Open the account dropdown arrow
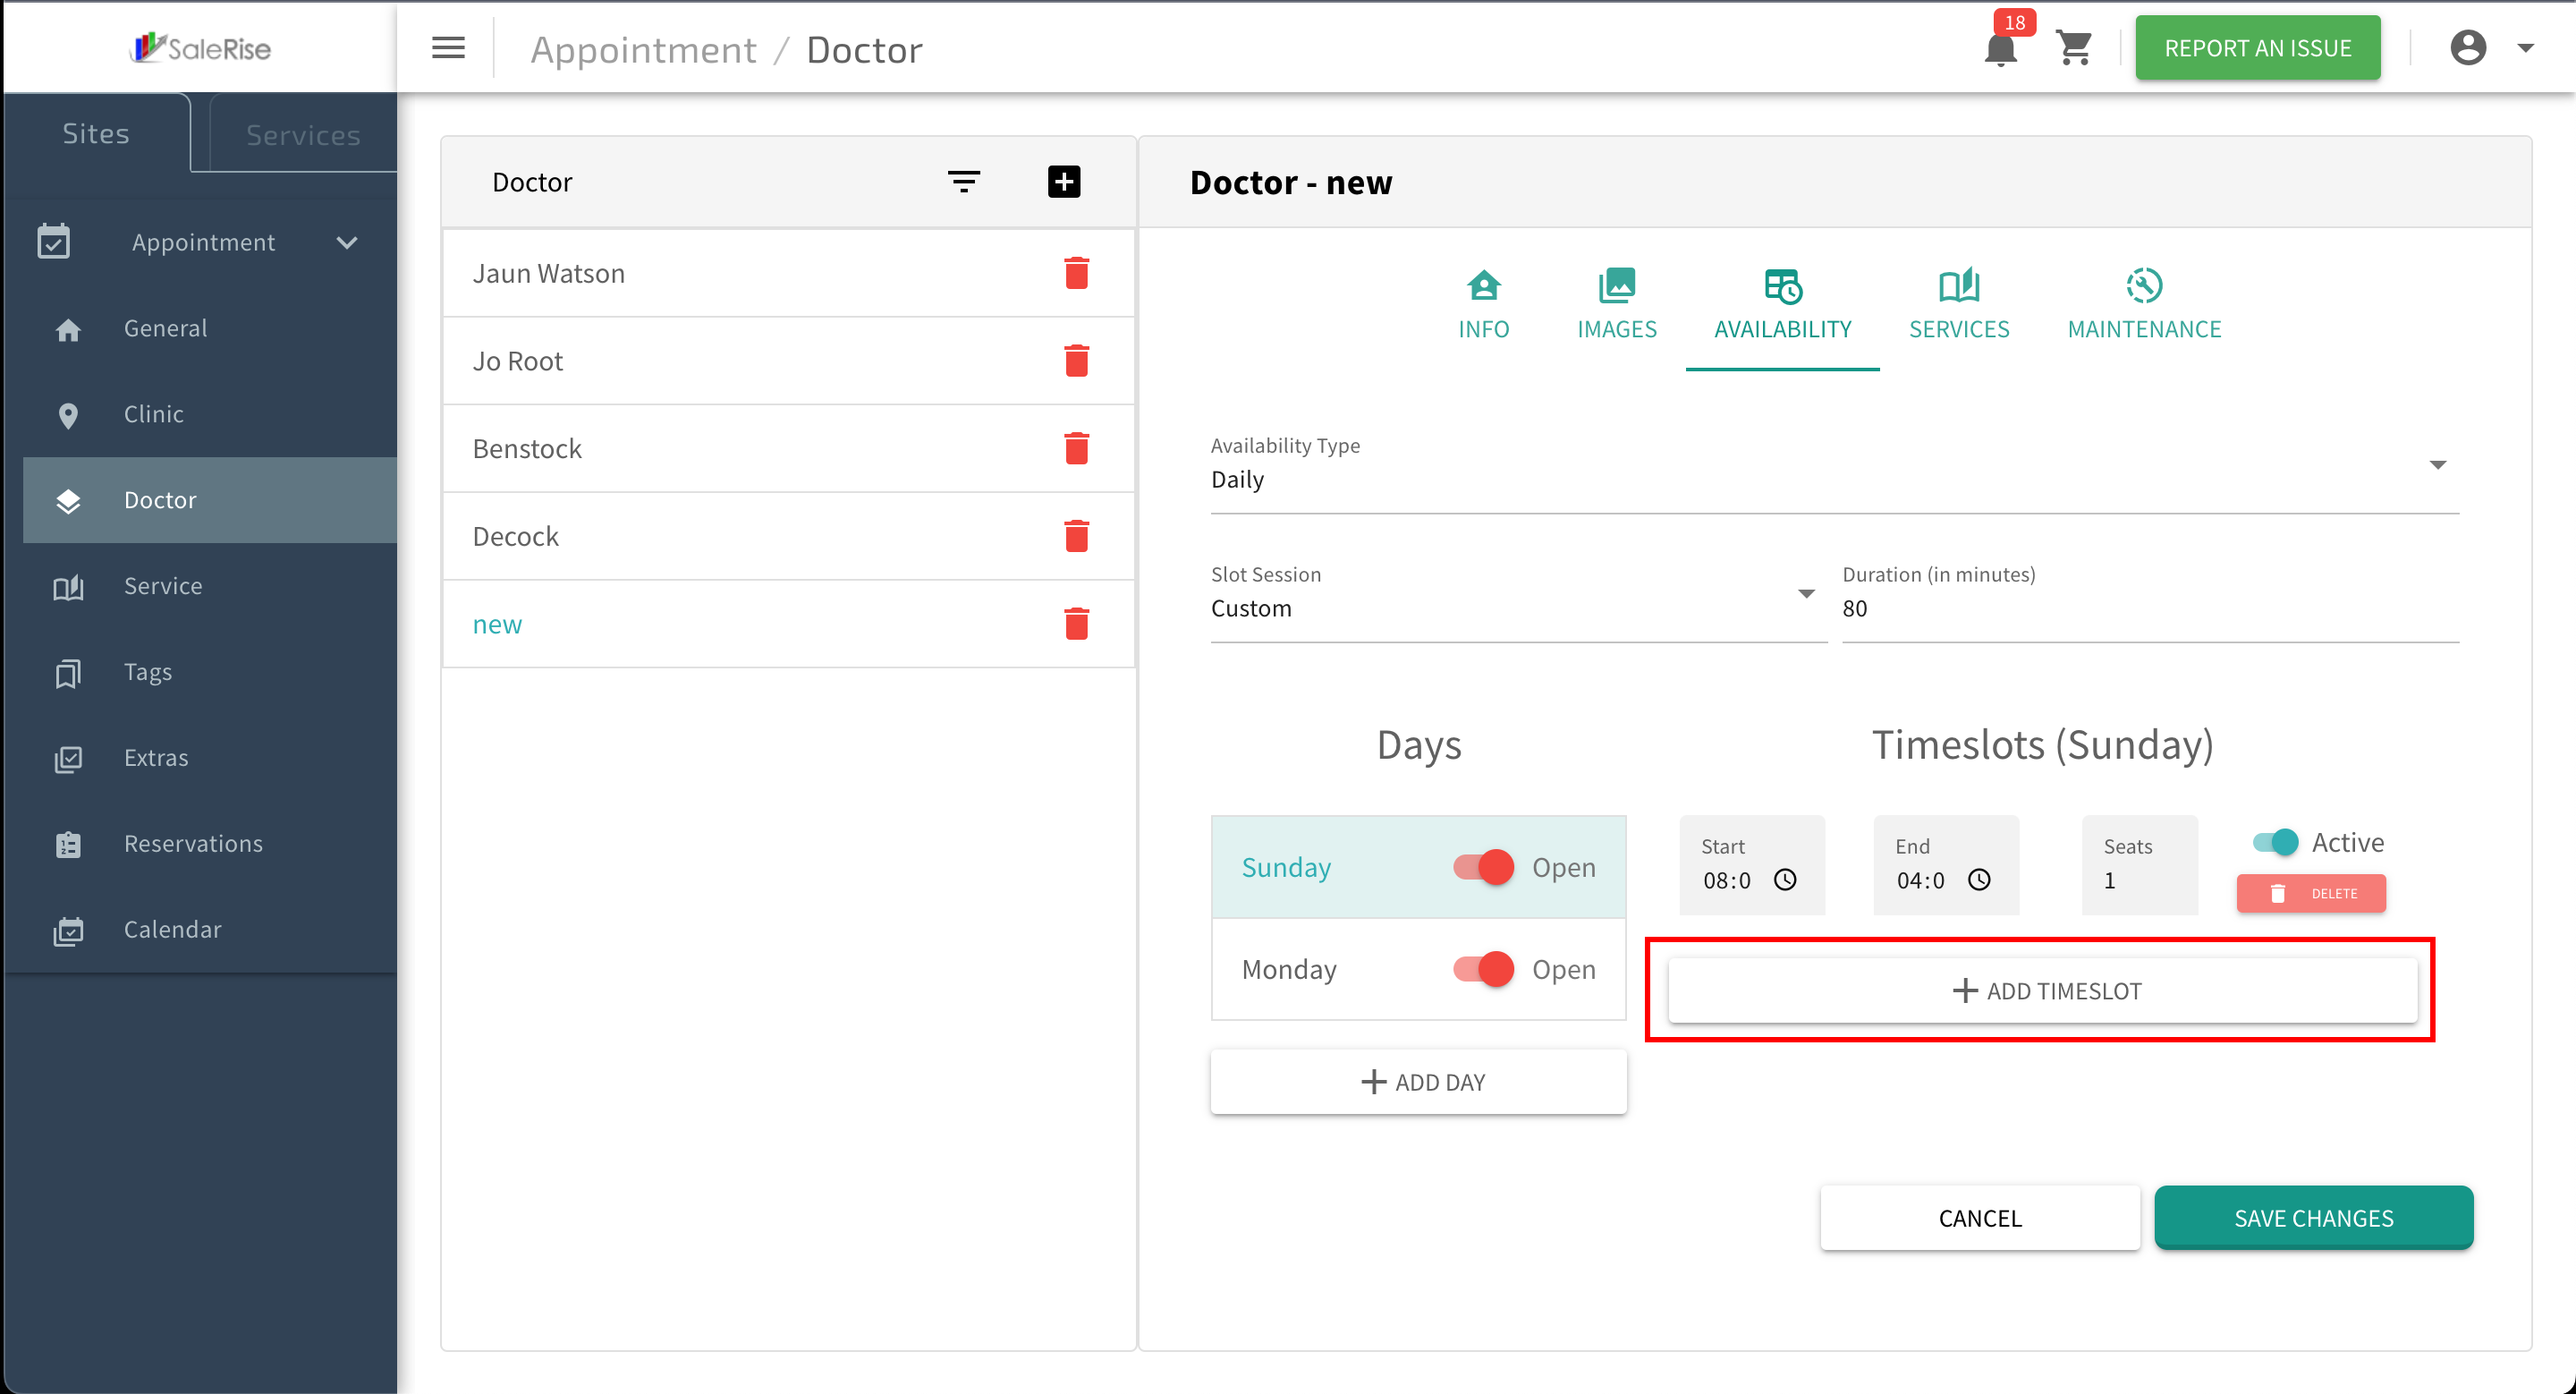Screen dimensions: 2576x1394 2526,48
